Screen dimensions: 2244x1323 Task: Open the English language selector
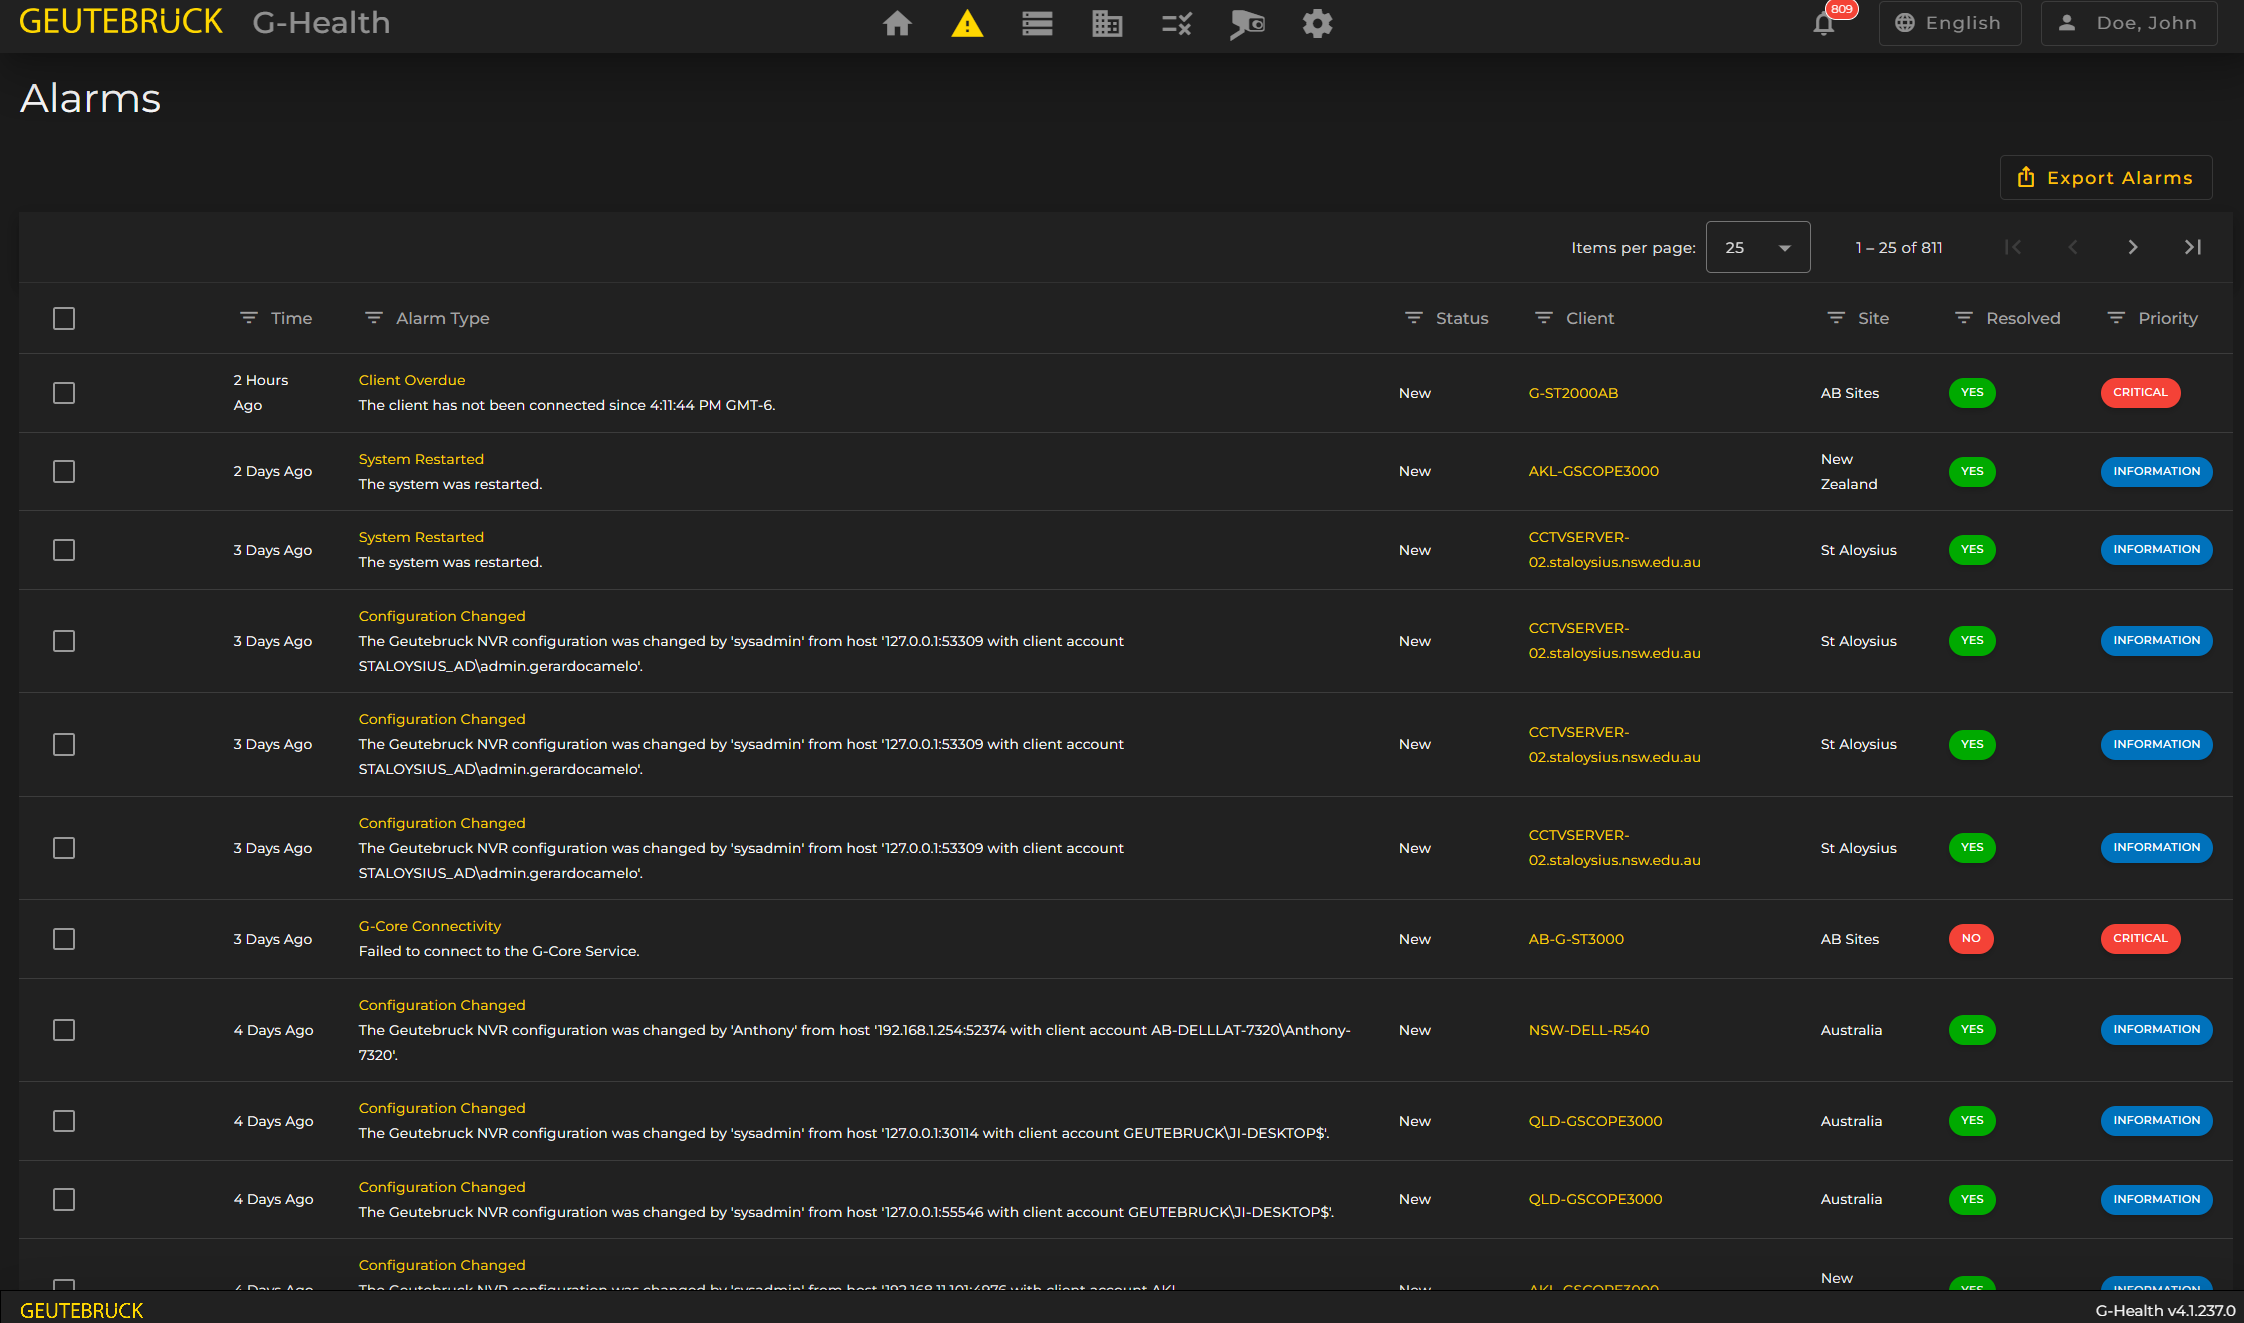click(x=1949, y=23)
